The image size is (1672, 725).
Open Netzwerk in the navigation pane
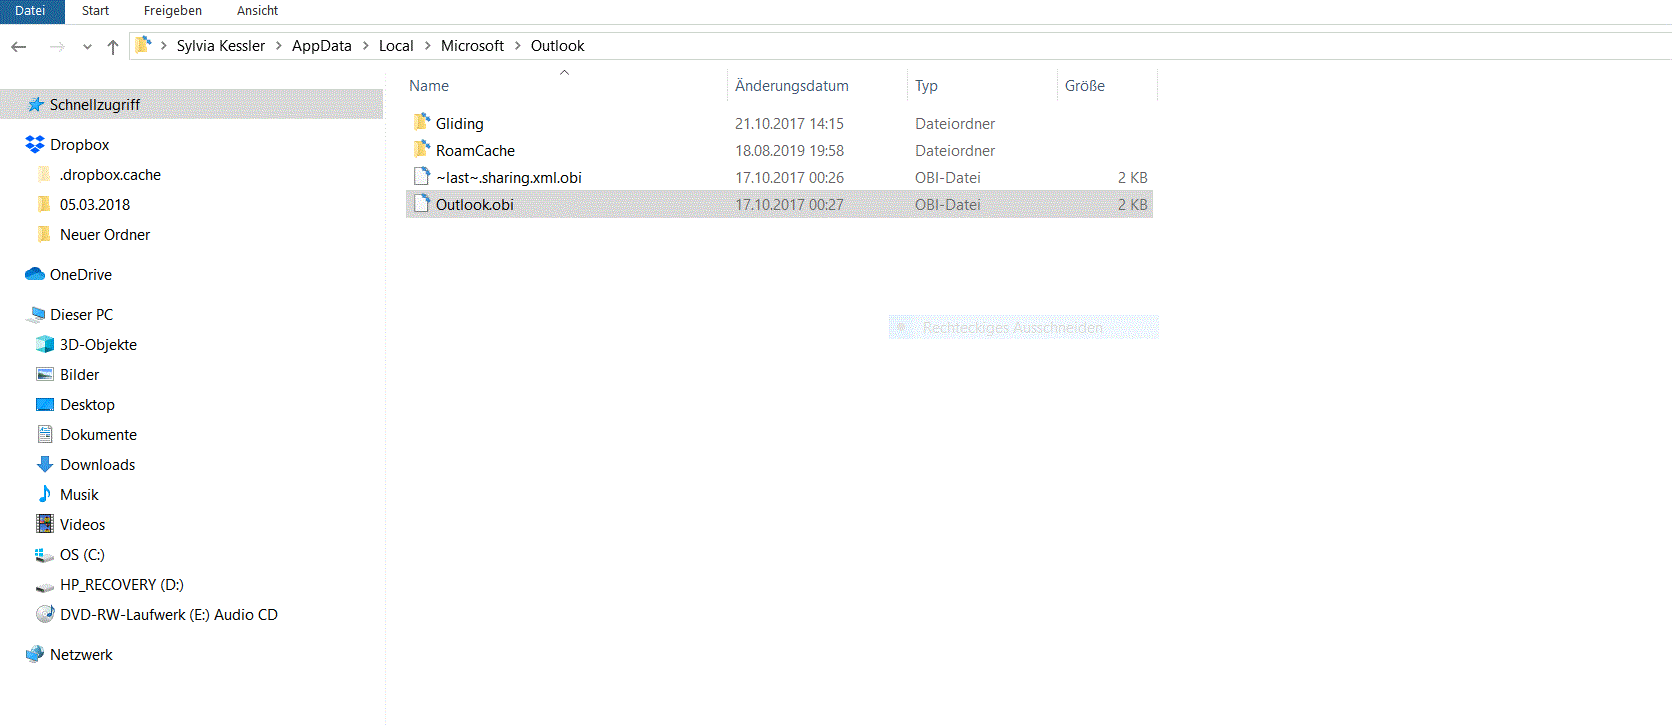[81, 655]
